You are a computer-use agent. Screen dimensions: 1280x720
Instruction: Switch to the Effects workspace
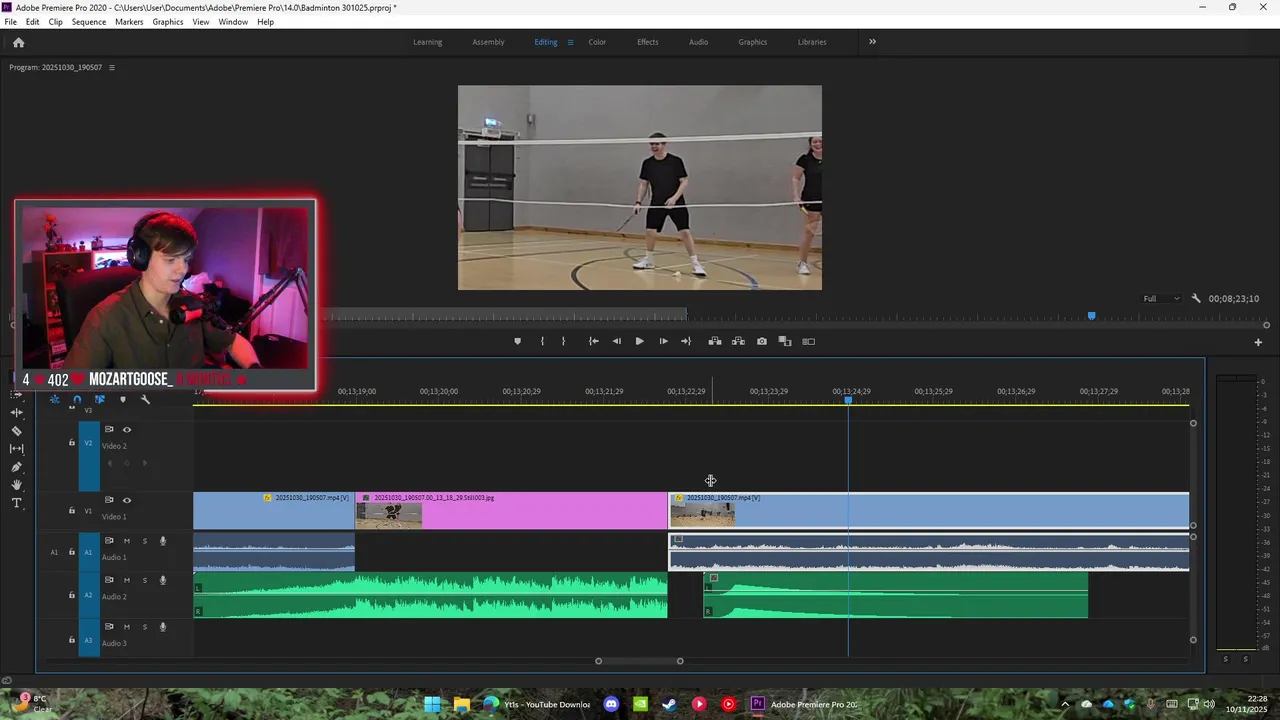click(x=648, y=42)
